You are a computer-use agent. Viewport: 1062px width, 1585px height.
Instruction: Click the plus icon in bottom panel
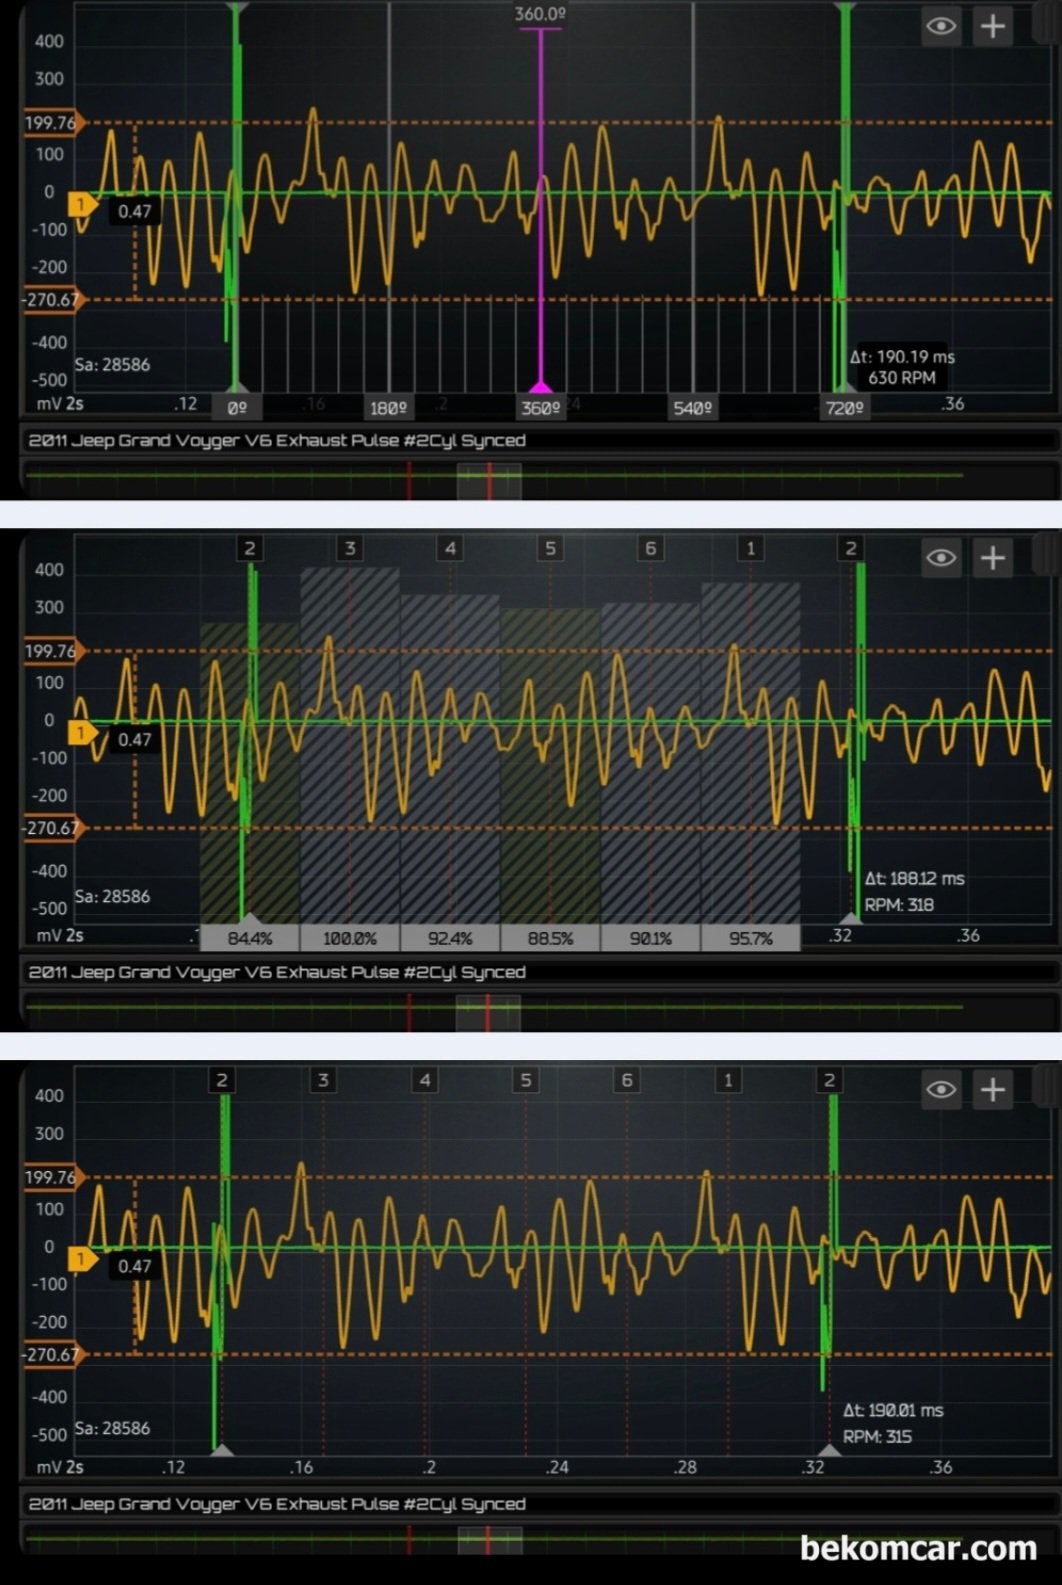pos(992,1089)
